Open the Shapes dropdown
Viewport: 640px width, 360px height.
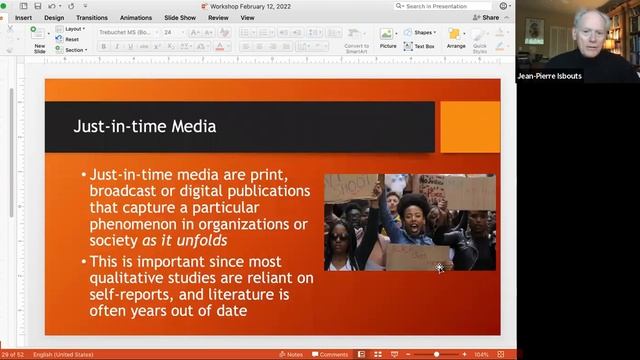(420, 32)
